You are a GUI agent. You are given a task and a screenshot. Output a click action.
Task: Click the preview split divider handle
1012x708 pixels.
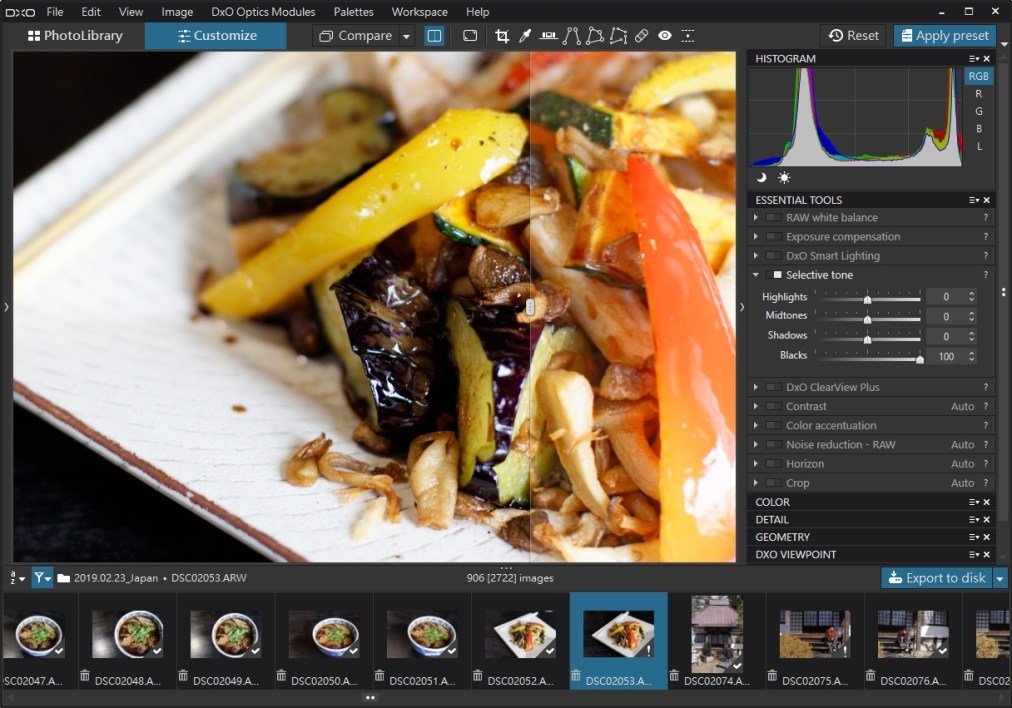coord(530,307)
